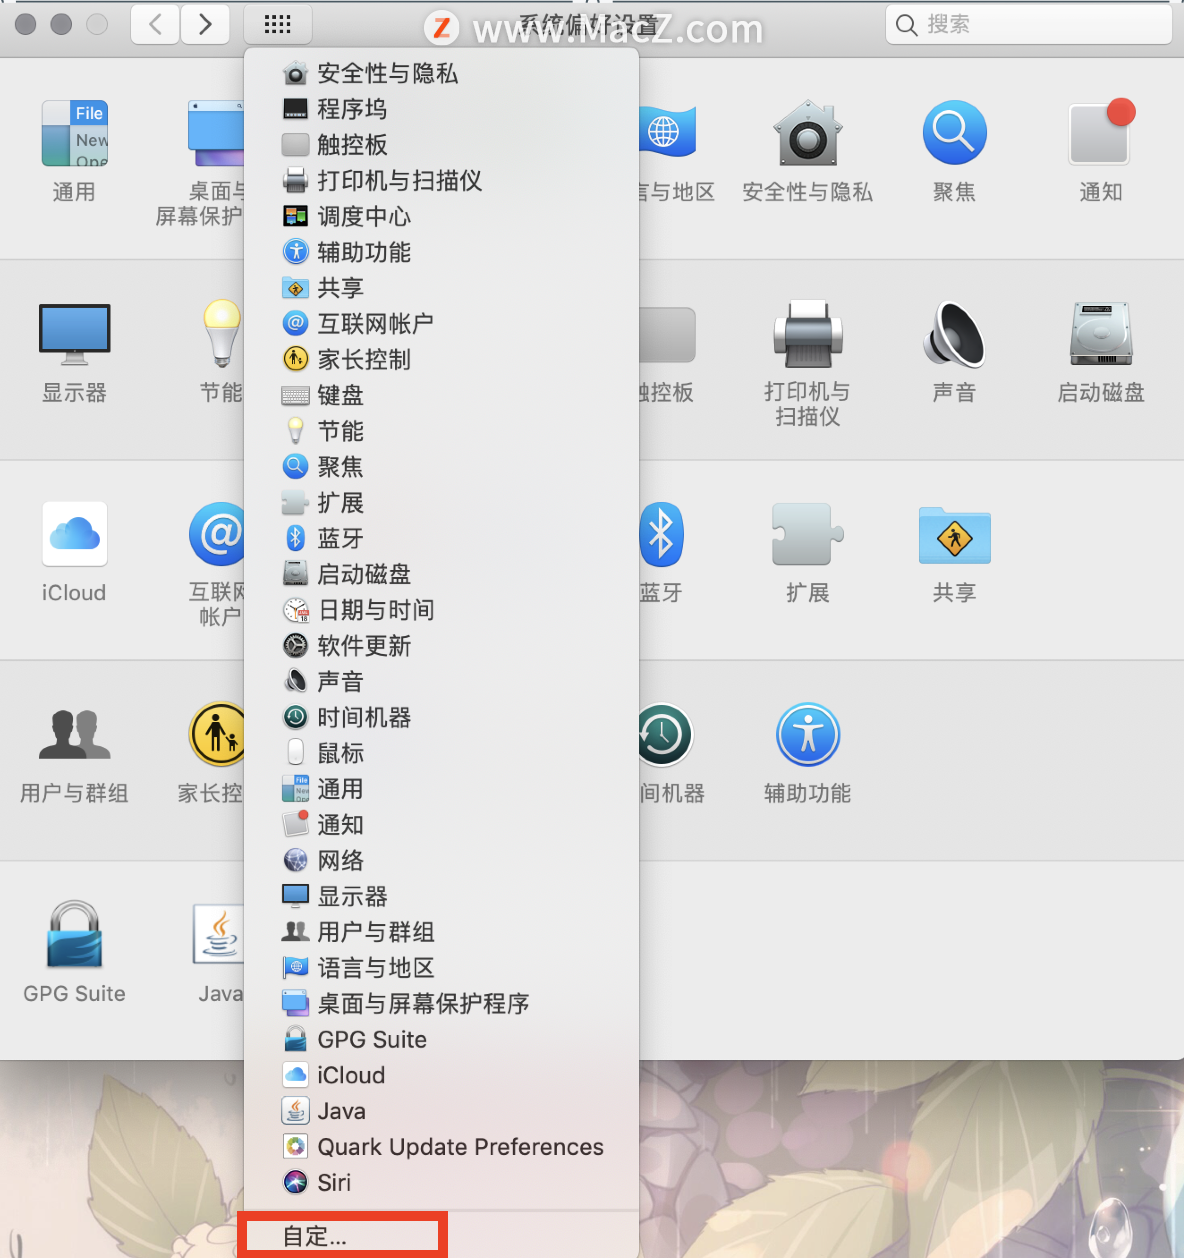The height and width of the screenshot is (1258, 1184).
Task: Open the 启动磁盘 Startup Disk icon in grid
Action: pos(1101,334)
